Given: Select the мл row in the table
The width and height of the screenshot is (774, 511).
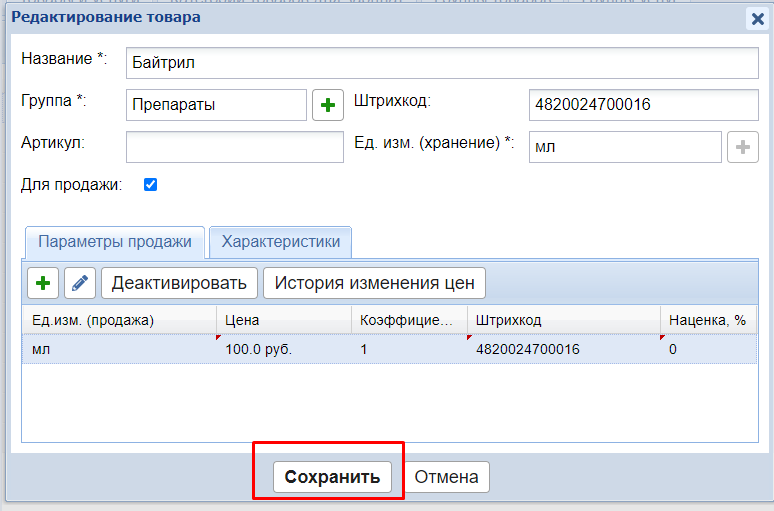Looking at the screenshot, I should [x=118, y=349].
